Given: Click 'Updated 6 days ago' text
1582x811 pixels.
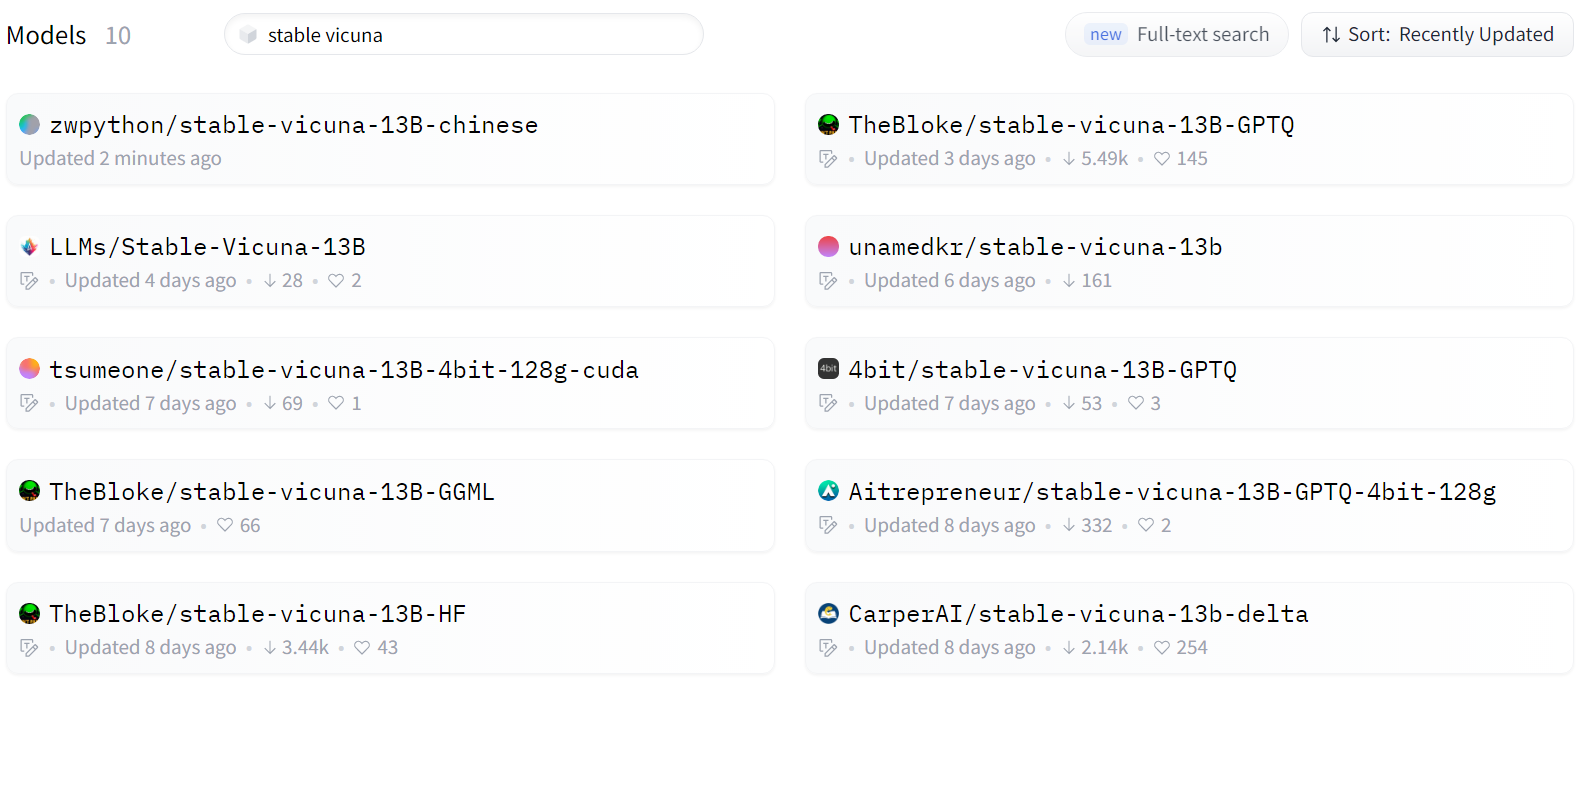Looking at the screenshot, I should click(x=950, y=281).
